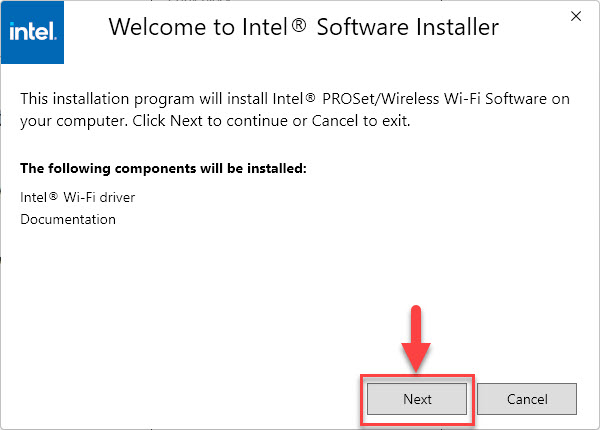Click the blue Intel logo
600x430 pixels.
32,32
